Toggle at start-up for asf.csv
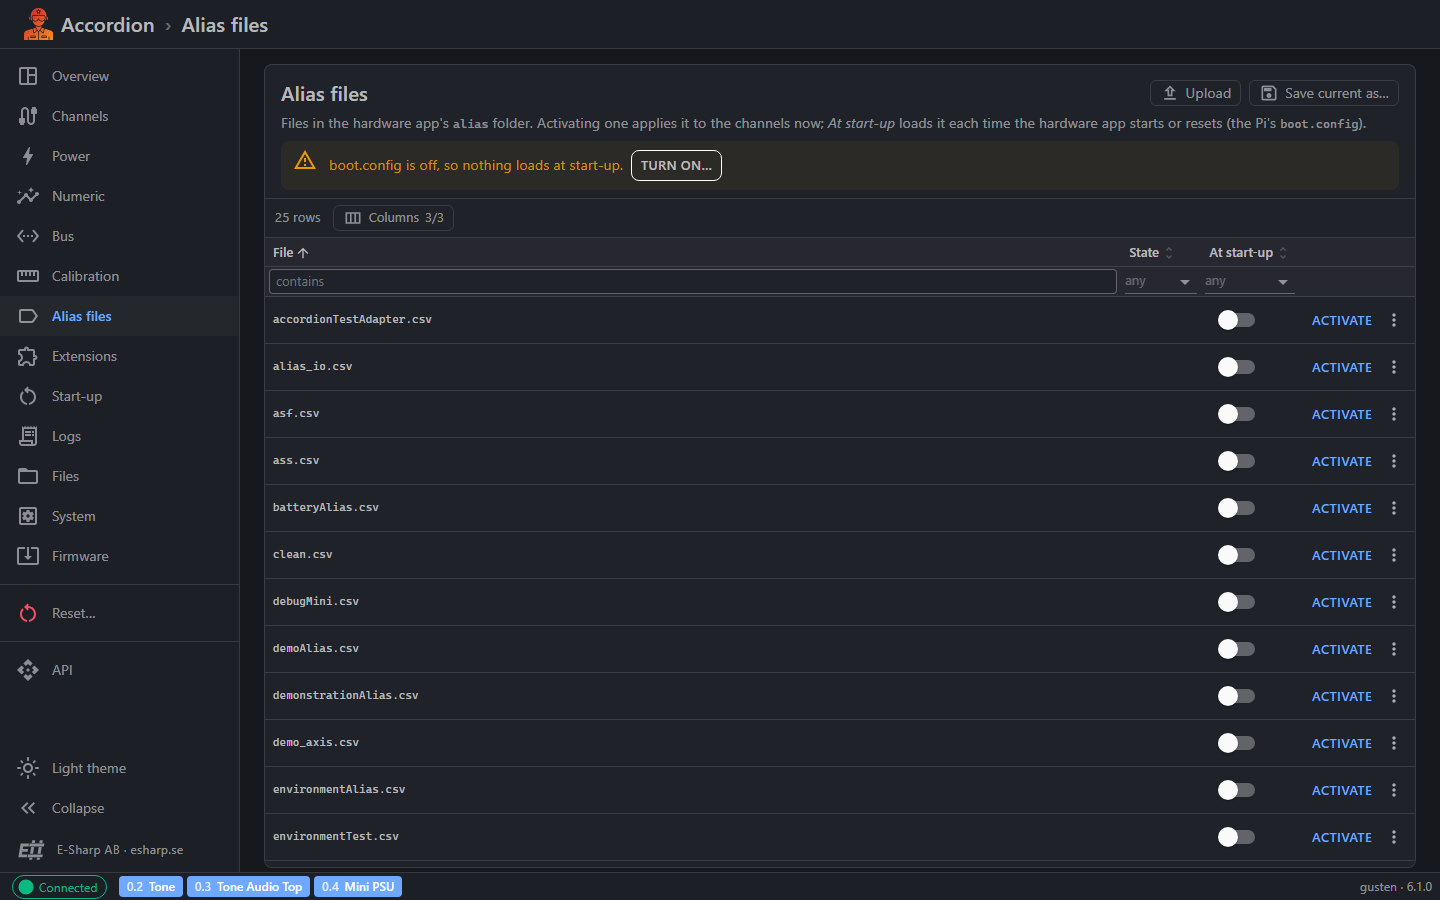 1236,414
